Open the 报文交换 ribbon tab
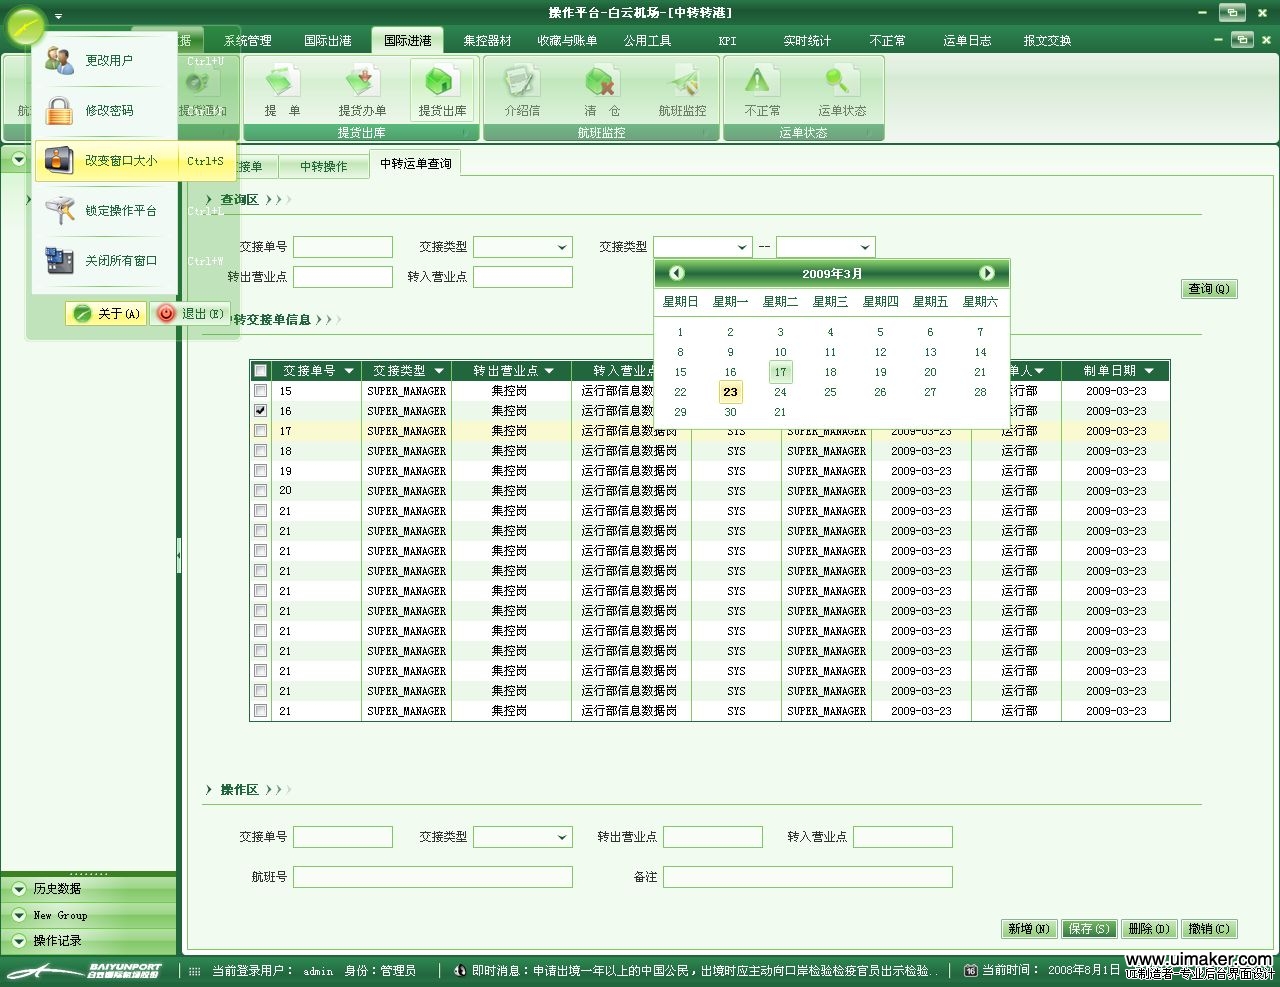This screenshot has width=1280, height=987. [1048, 41]
